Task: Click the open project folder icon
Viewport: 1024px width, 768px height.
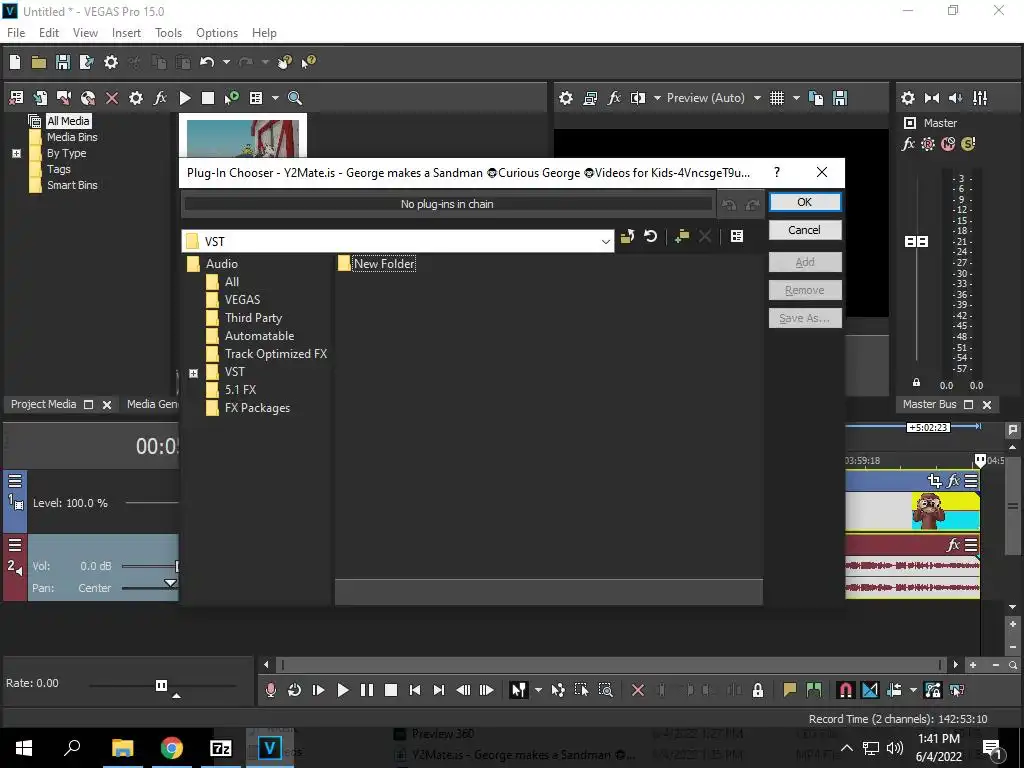Action: coord(39,62)
